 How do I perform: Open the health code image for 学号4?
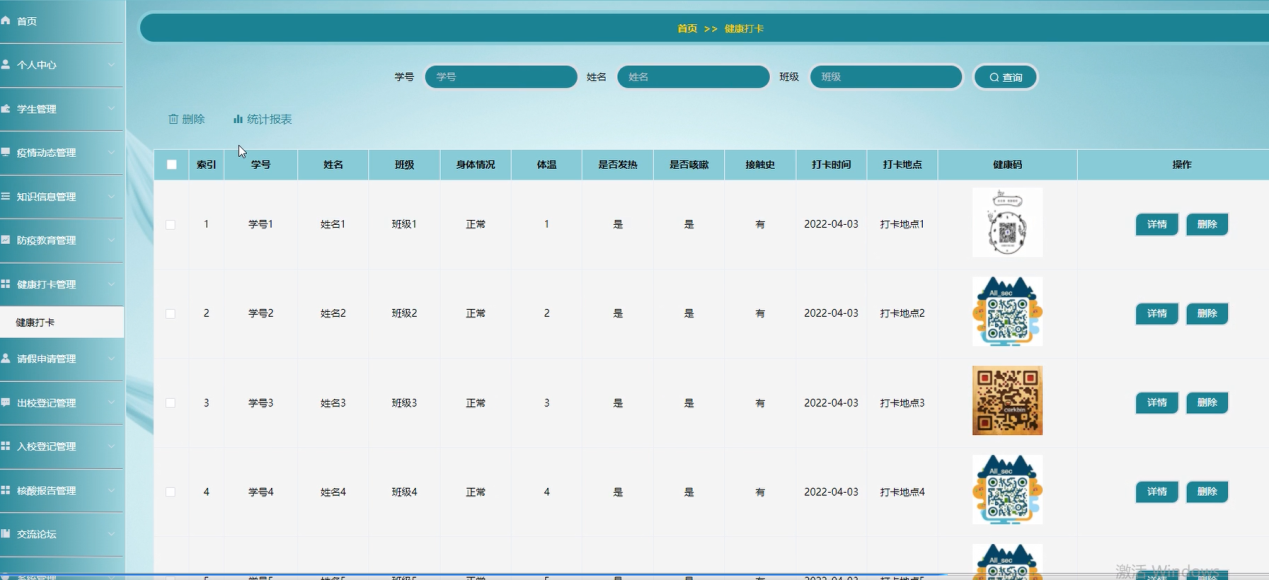tap(1007, 489)
